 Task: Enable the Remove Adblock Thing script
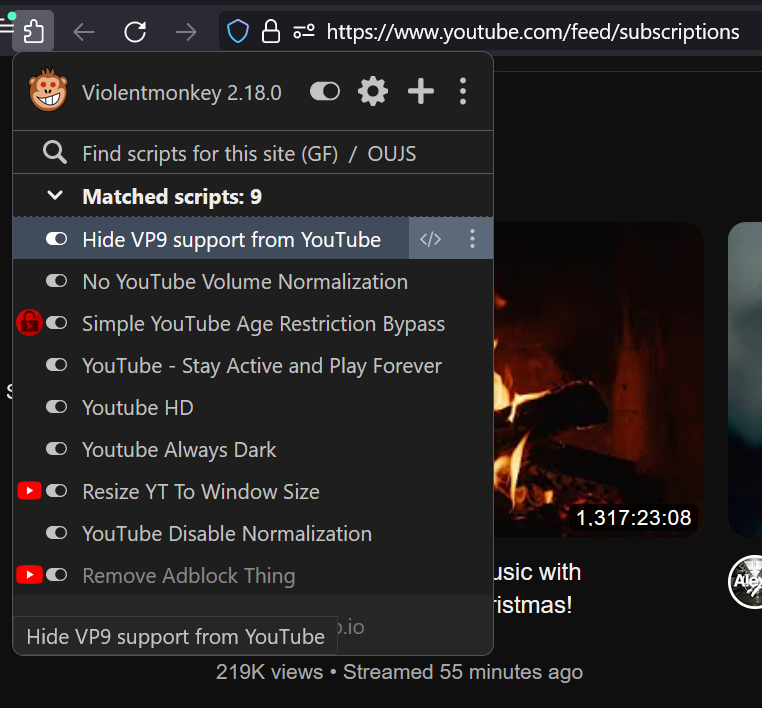click(x=57, y=576)
